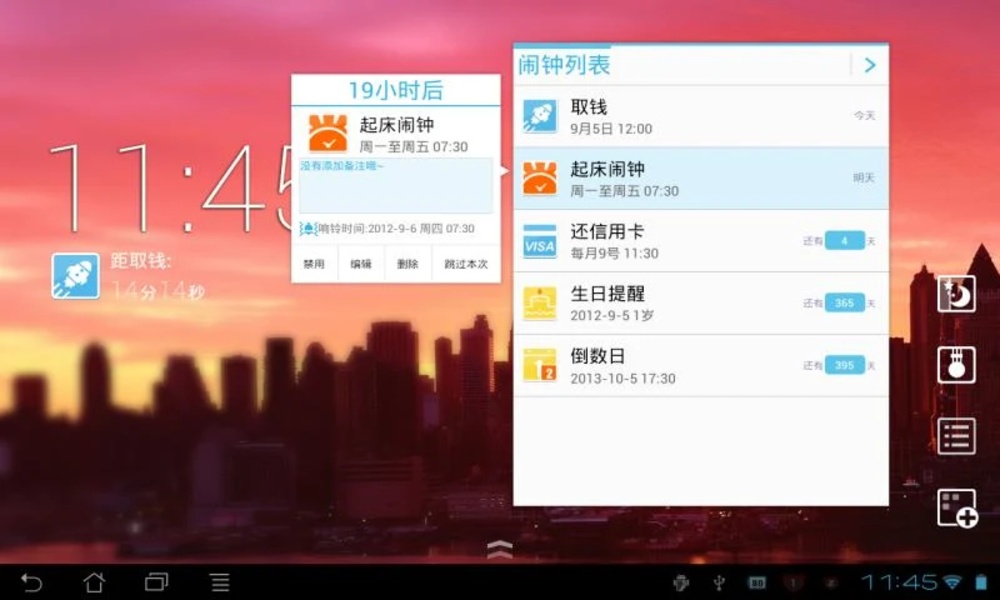
Task: Open the sleep mode moon icon on the right
Action: [x=956, y=293]
